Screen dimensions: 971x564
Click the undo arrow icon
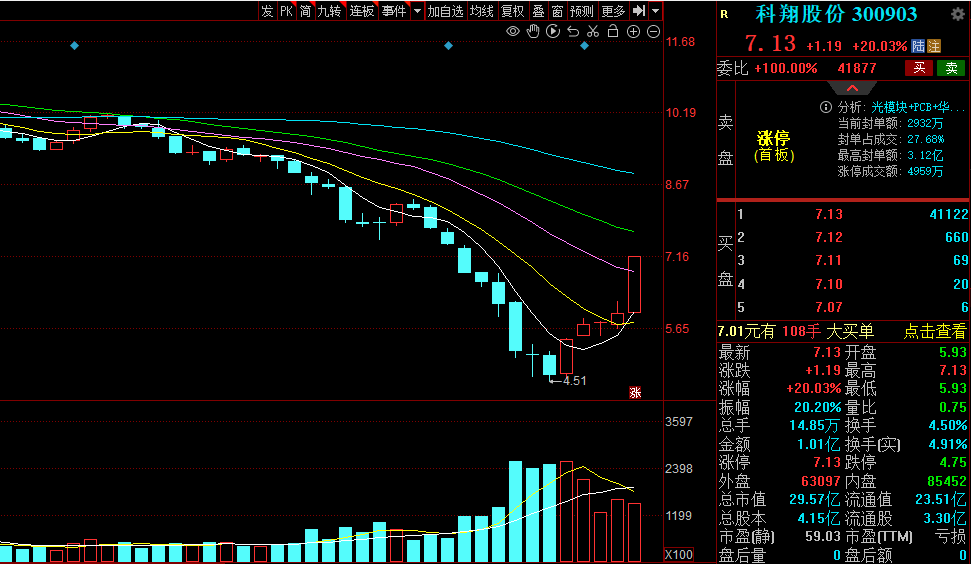(573, 32)
